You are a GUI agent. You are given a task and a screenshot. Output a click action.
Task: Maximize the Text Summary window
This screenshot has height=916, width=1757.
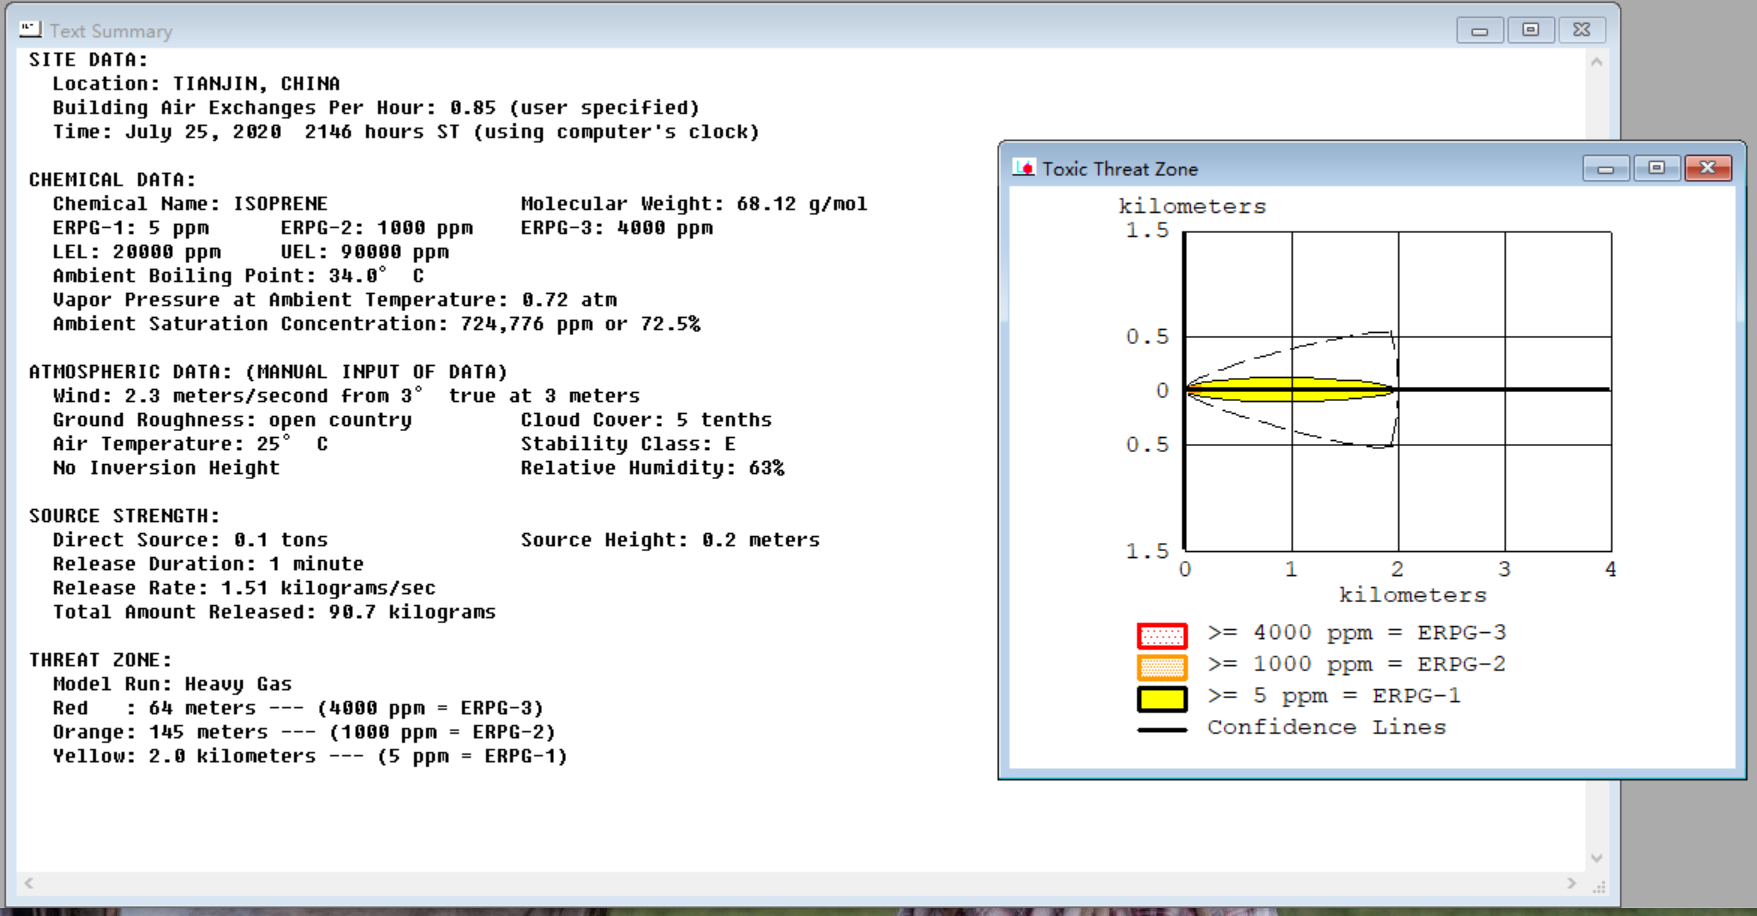tap(1530, 30)
